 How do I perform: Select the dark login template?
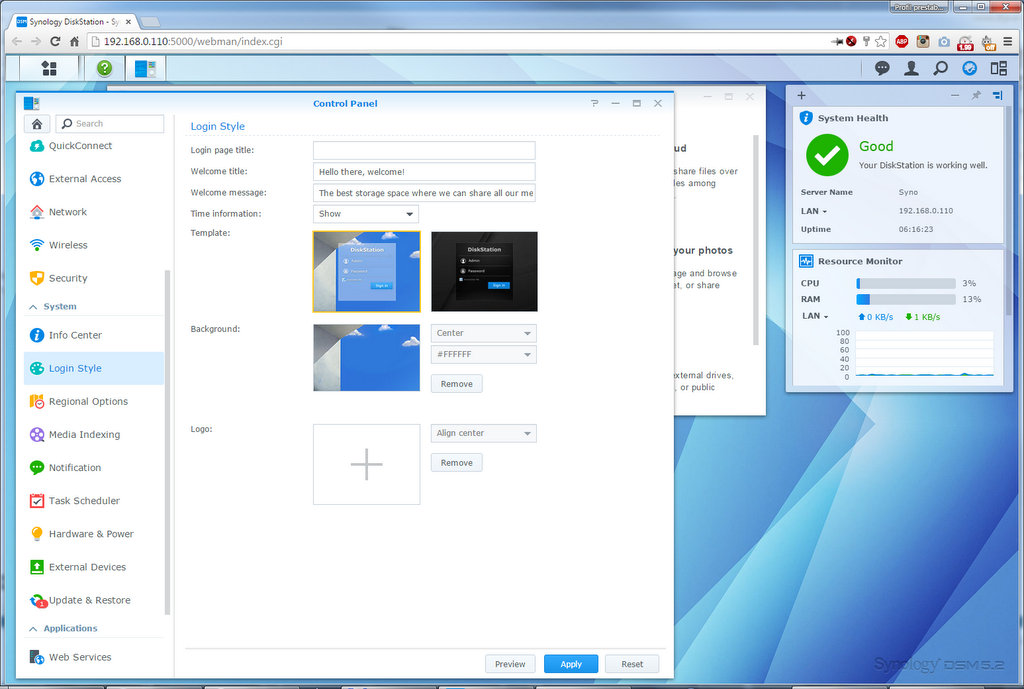(x=485, y=272)
